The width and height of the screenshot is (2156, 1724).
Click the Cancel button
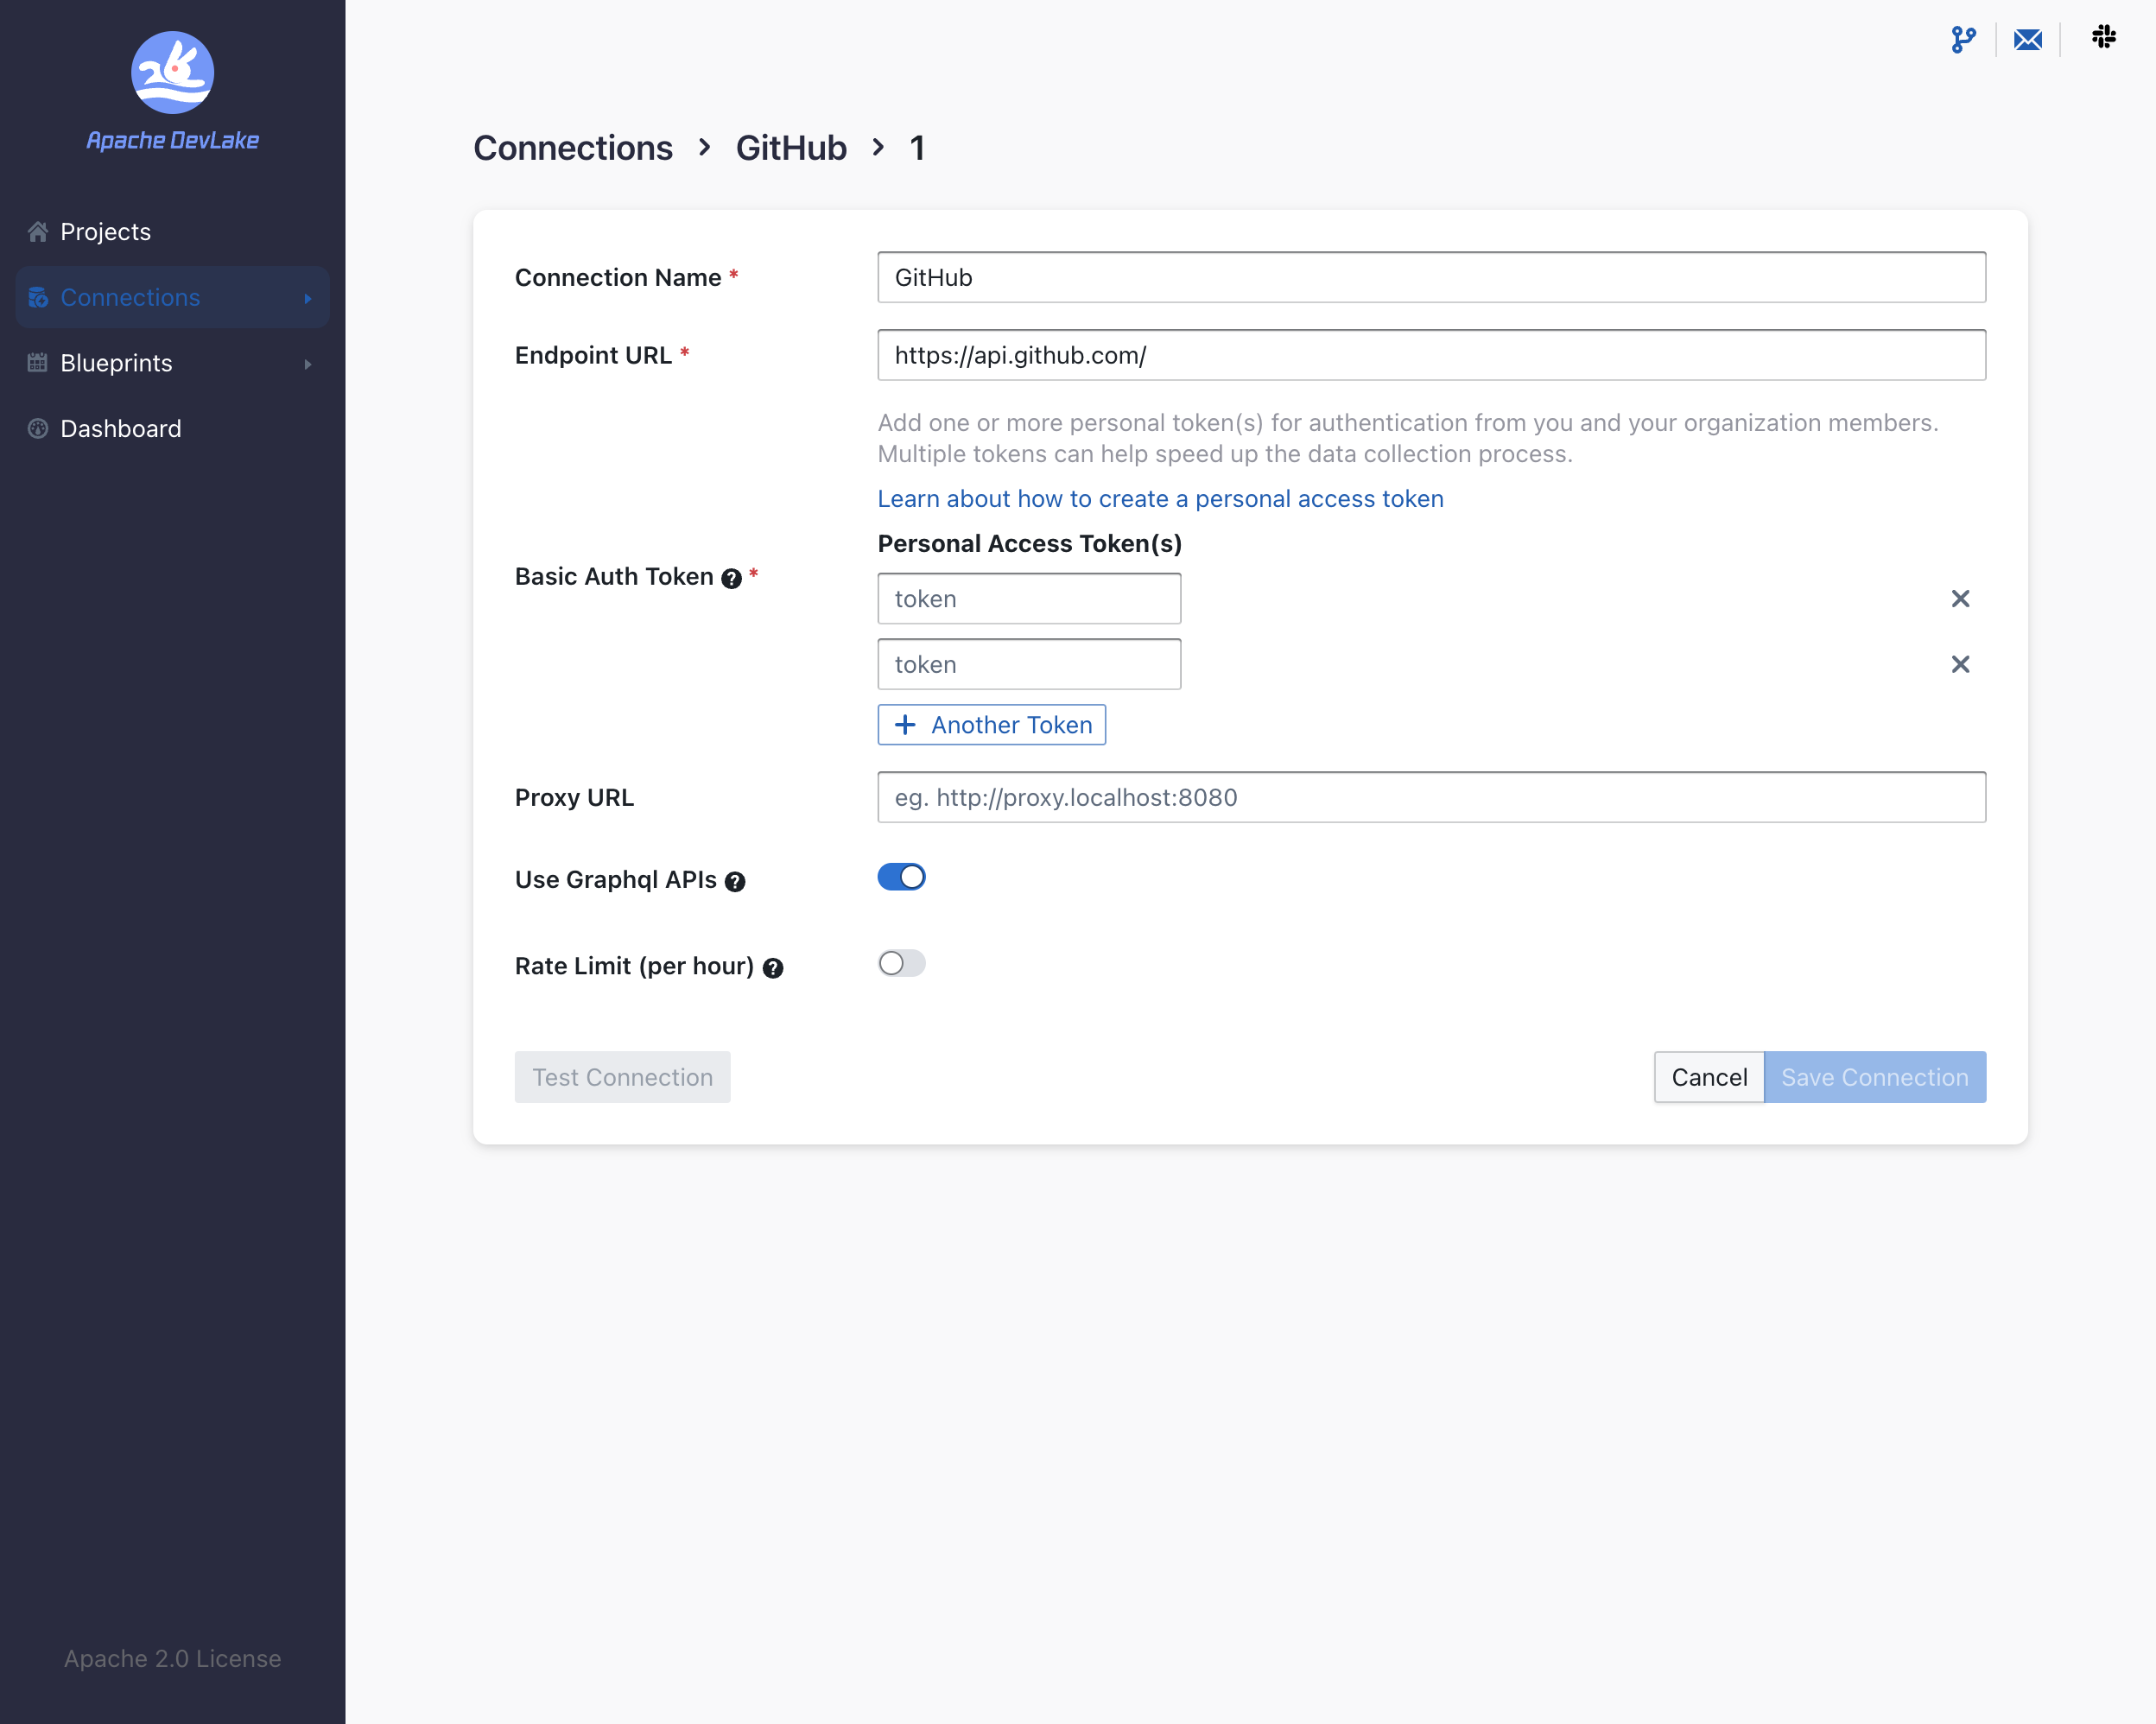1708,1077
